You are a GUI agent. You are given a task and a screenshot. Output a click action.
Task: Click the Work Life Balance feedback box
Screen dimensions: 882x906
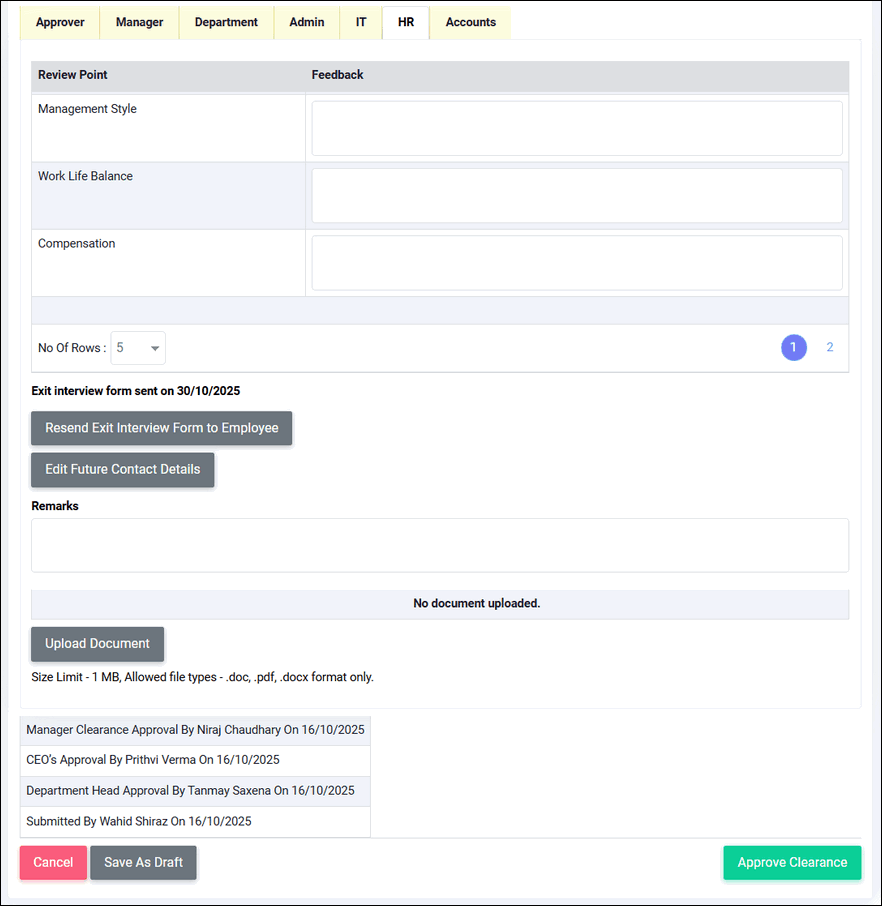(576, 195)
